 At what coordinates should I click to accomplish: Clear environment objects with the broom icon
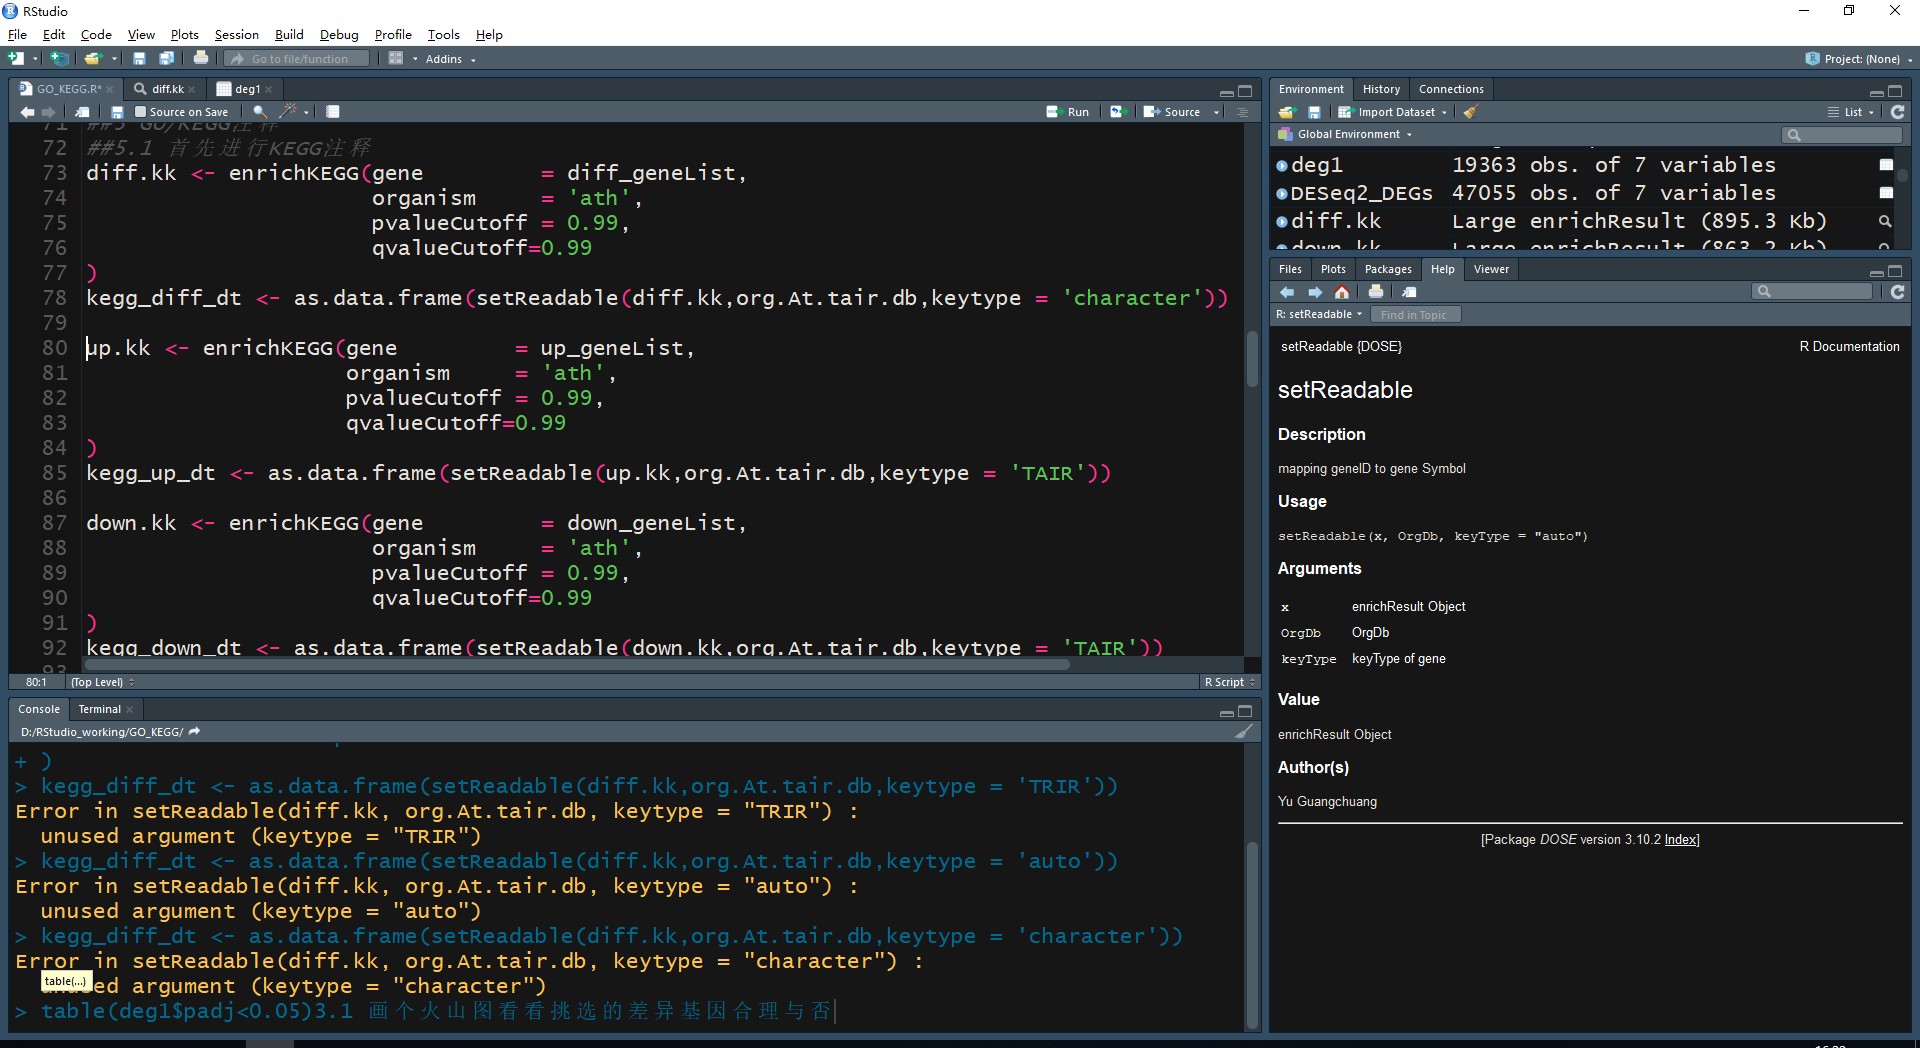[1470, 112]
